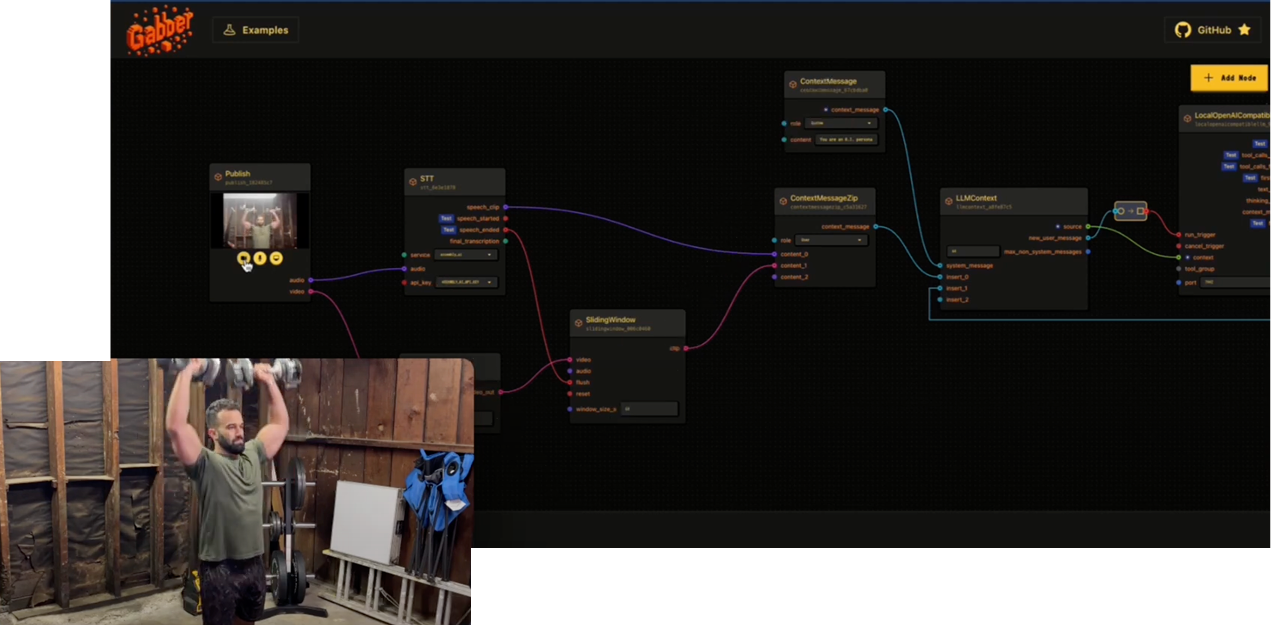Click the ContextMessage content text field
This screenshot has height=625, width=1271.
click(846, 140)
